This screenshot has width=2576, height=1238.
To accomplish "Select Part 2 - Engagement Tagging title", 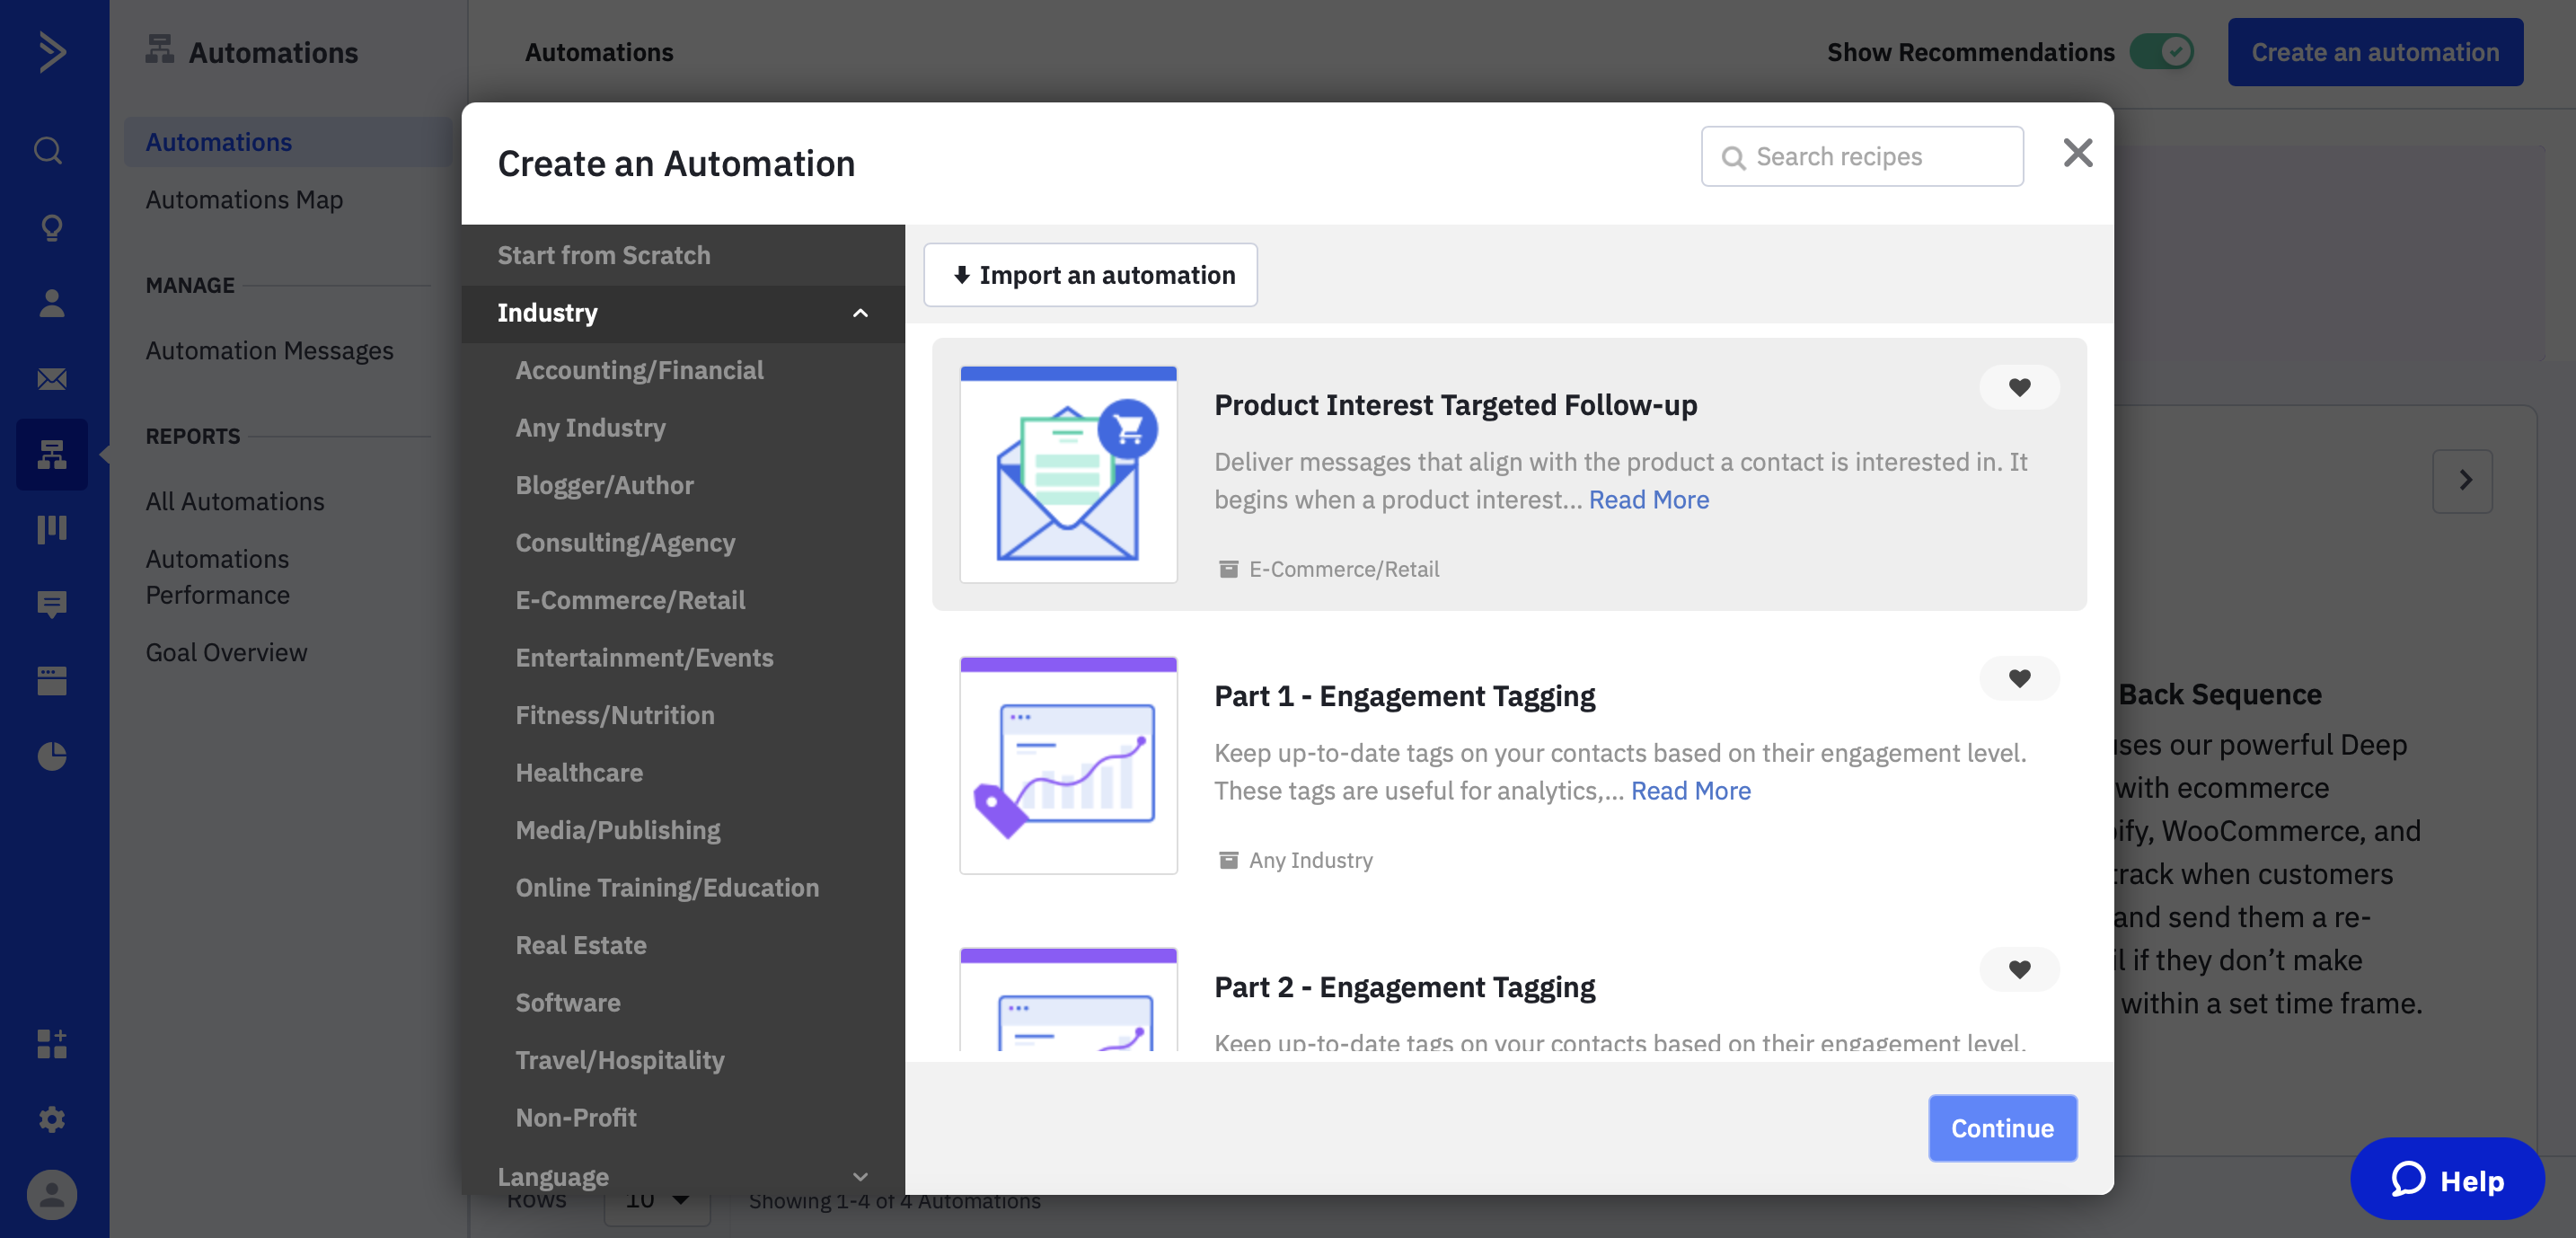I will pyautogui.click(x=1404, y=987).
